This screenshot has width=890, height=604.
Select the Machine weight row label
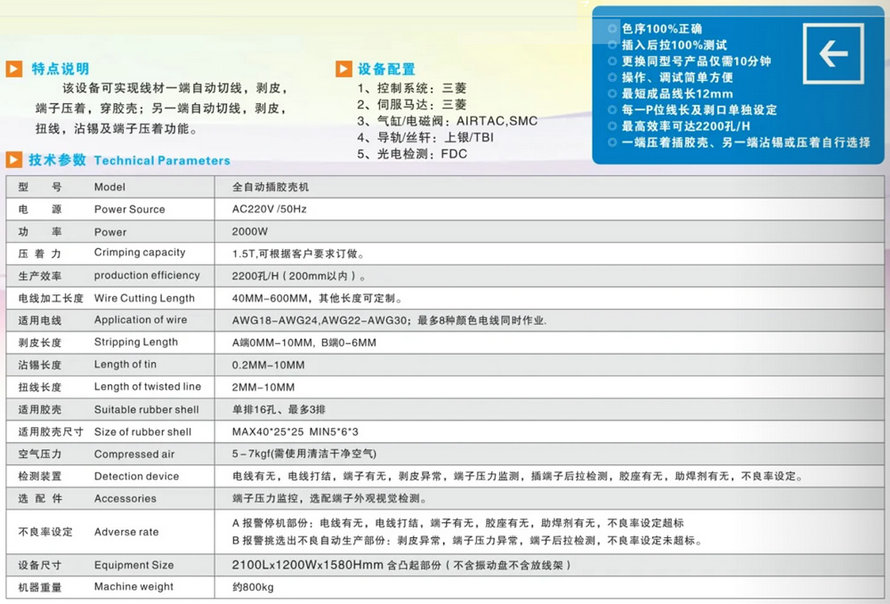(x=133, y=587)
